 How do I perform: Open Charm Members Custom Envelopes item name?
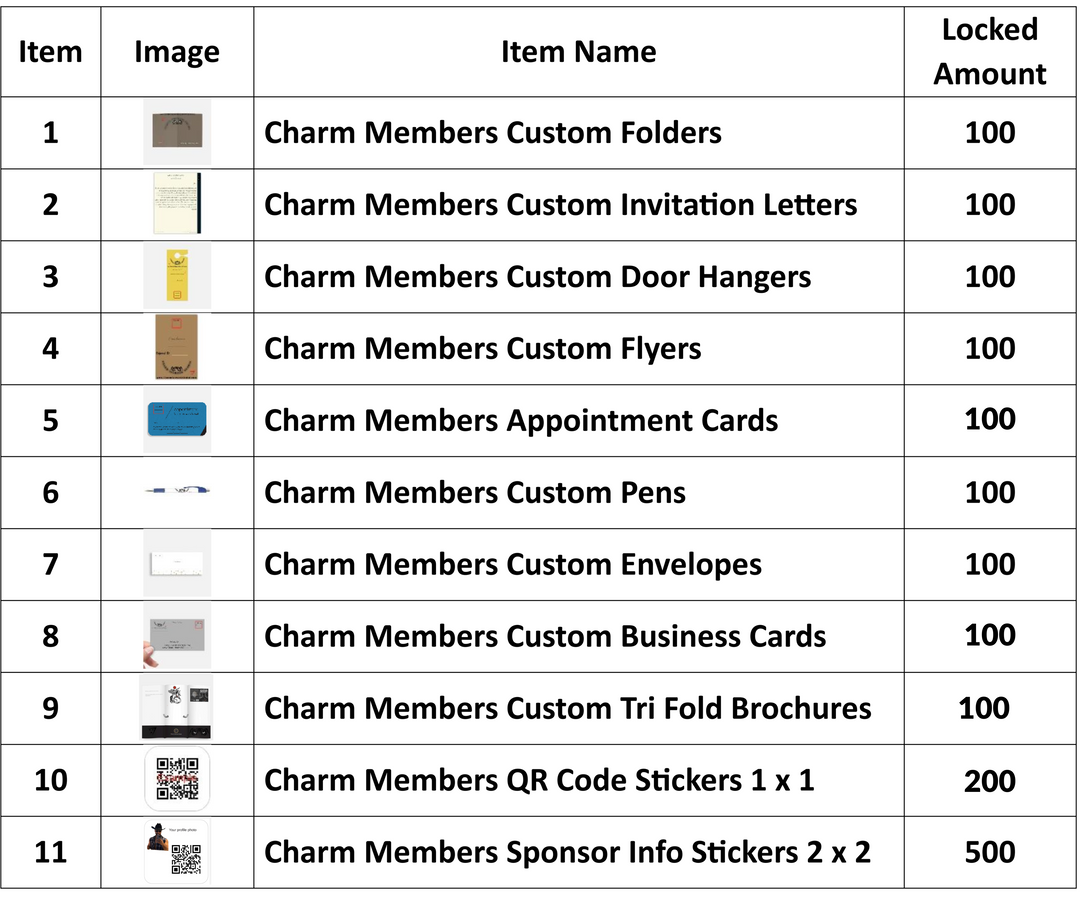coord(512,564)
